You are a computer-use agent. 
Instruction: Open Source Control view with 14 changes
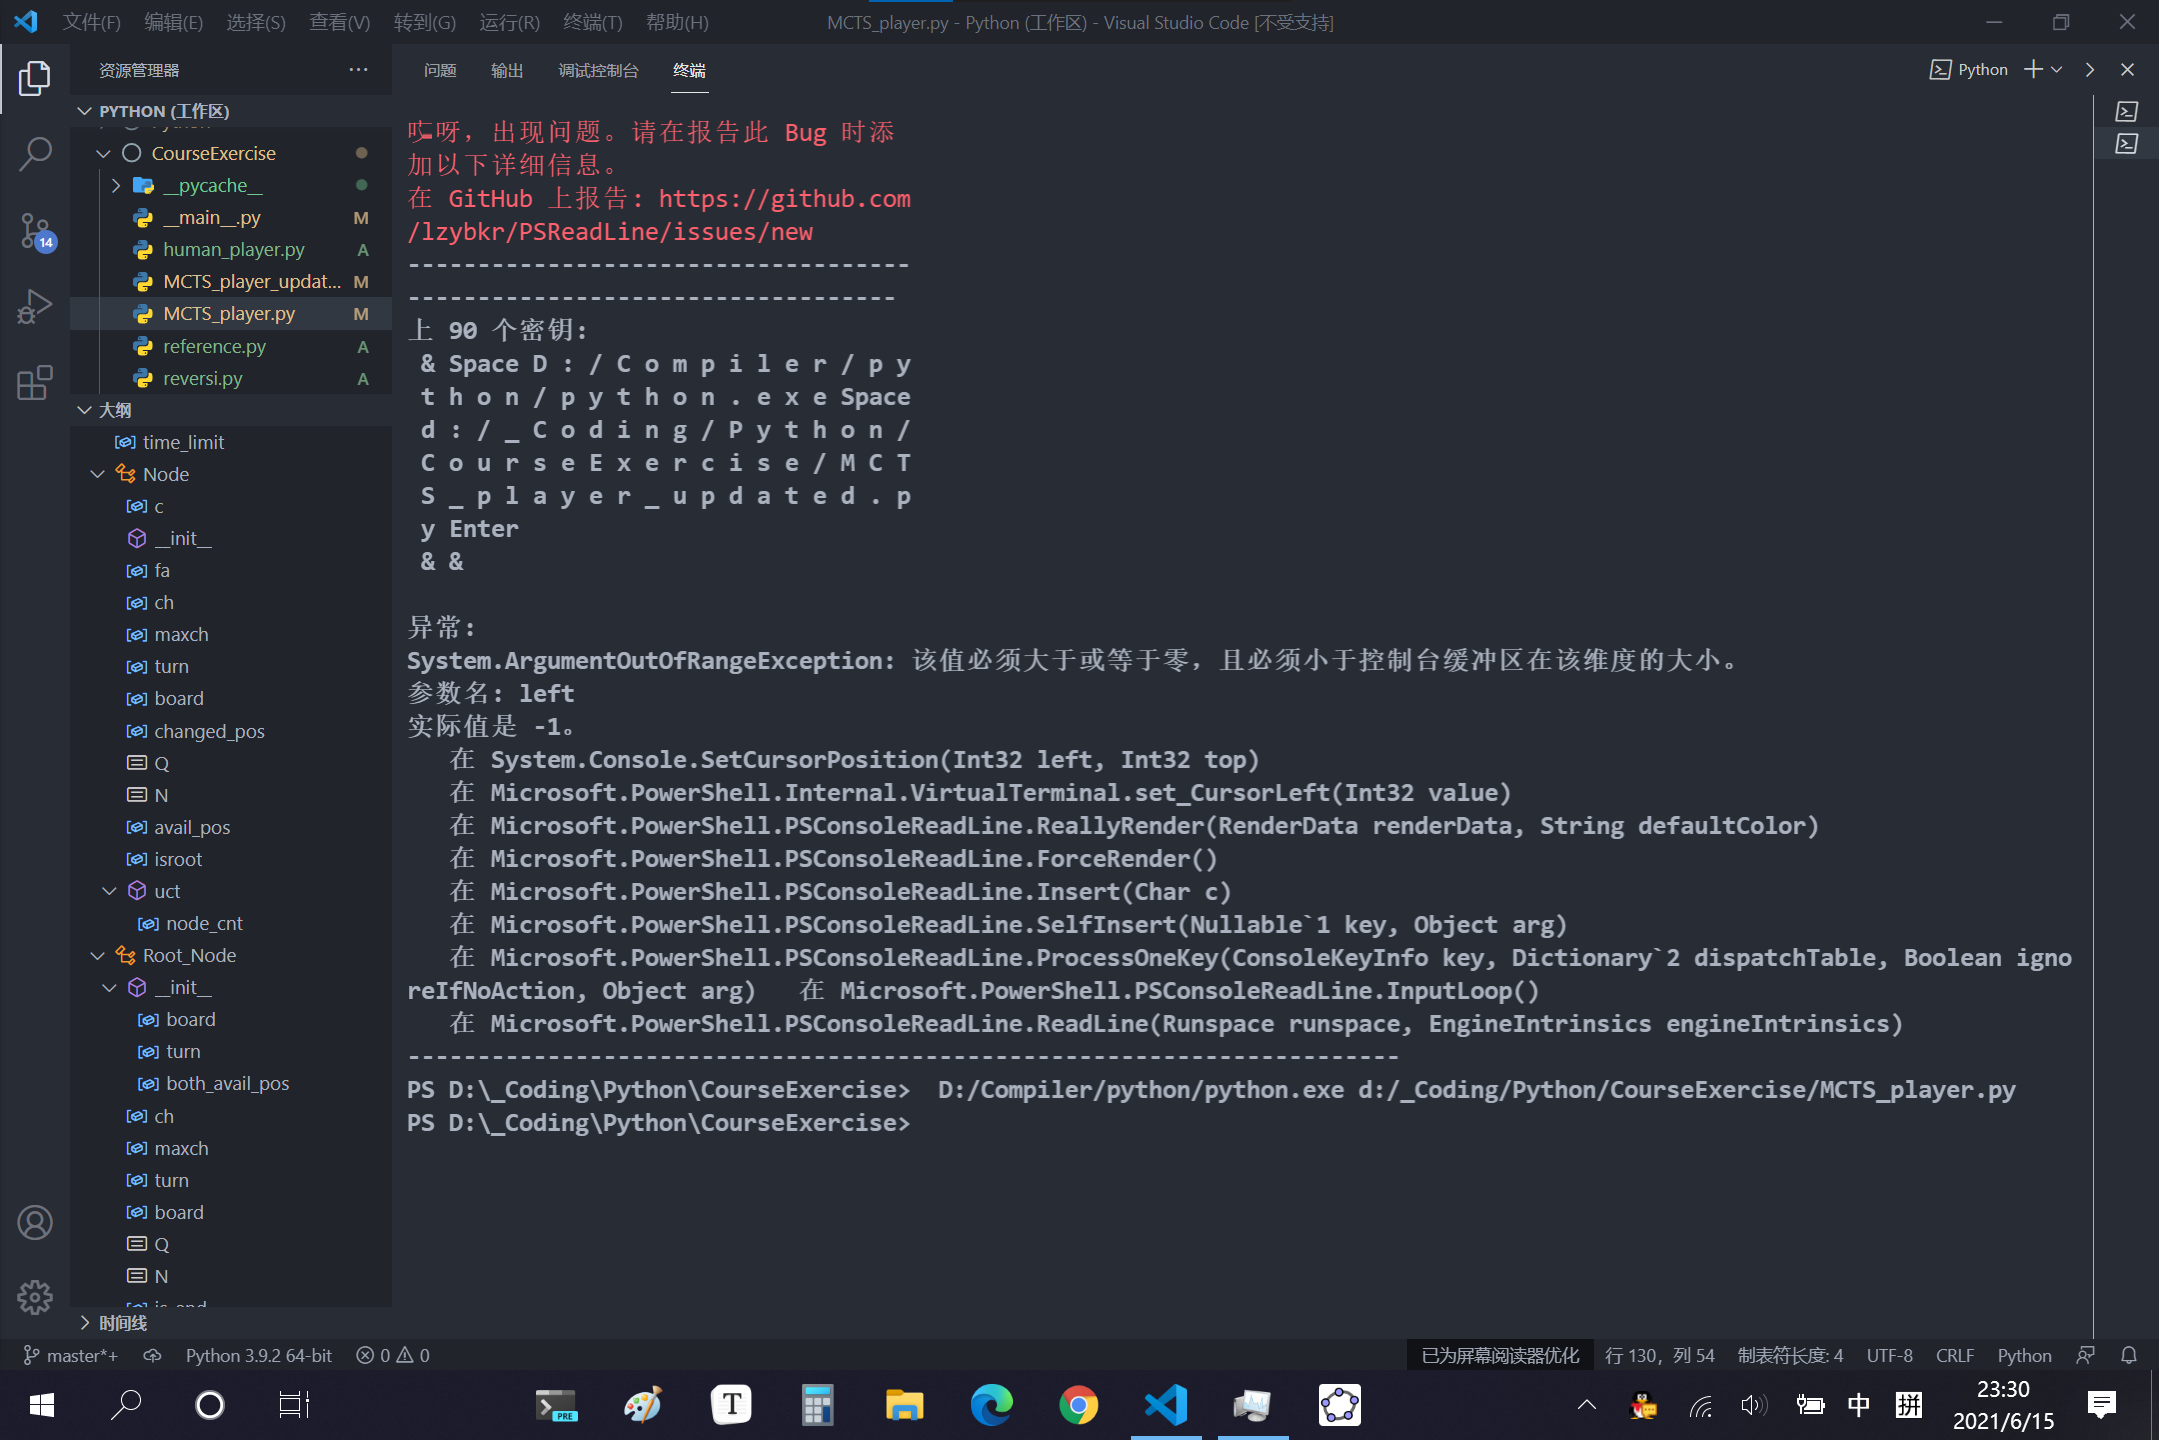click(x=35, y=231)
